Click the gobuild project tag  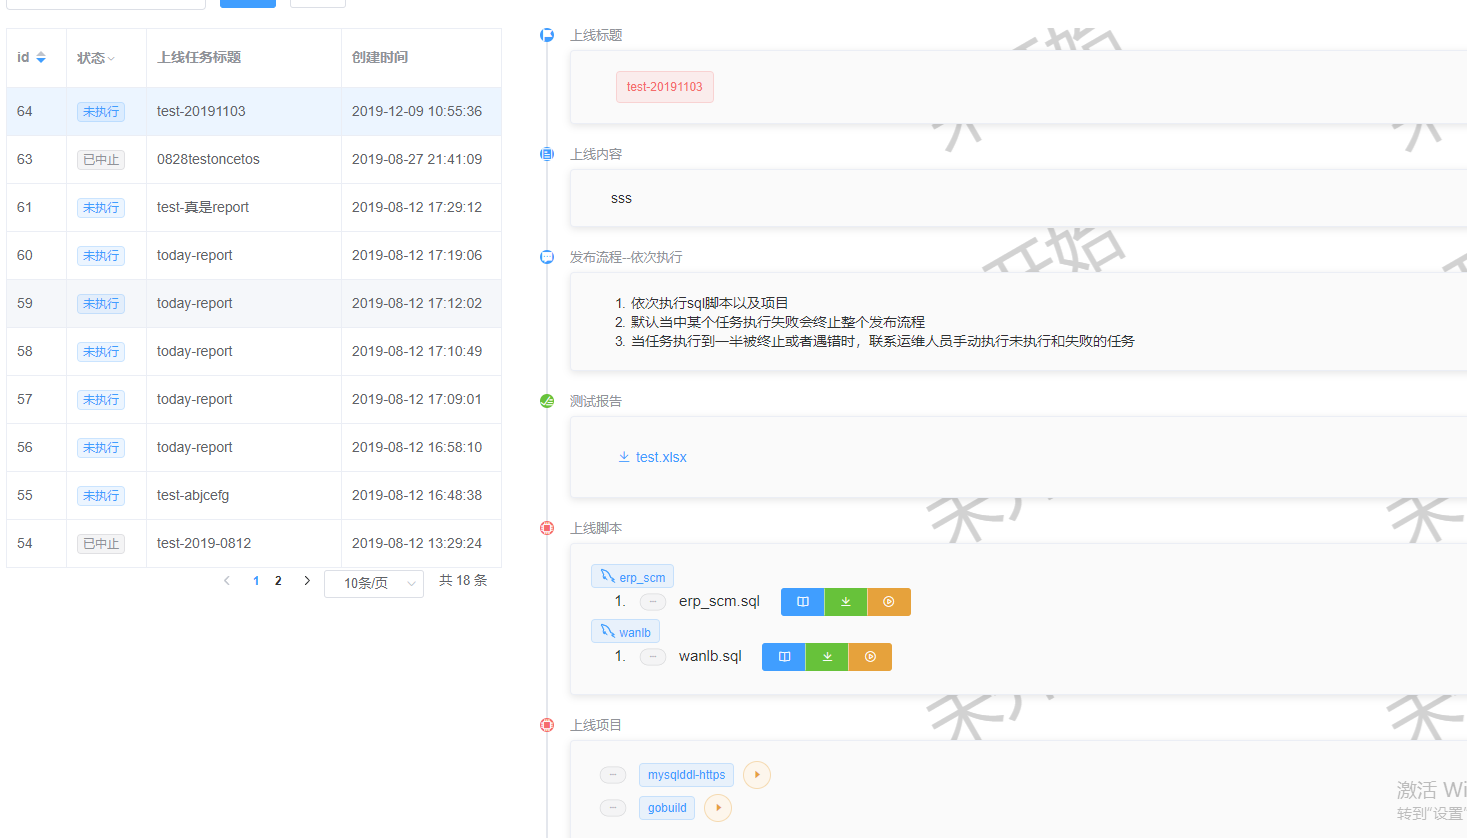coord(667,808)
